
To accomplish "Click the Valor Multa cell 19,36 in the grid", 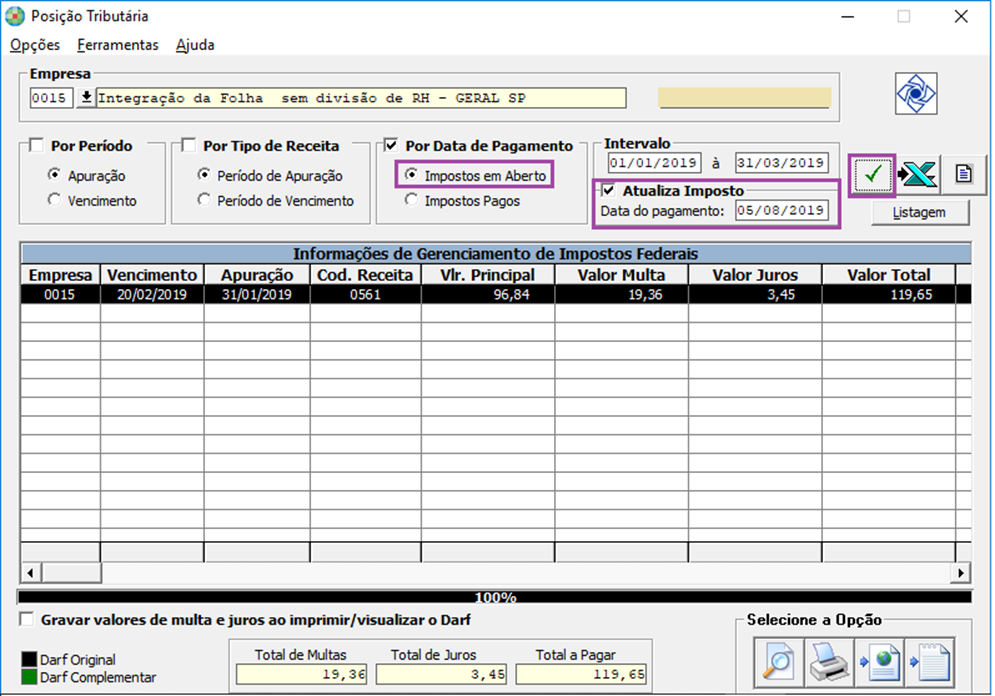I will [621, 294].
